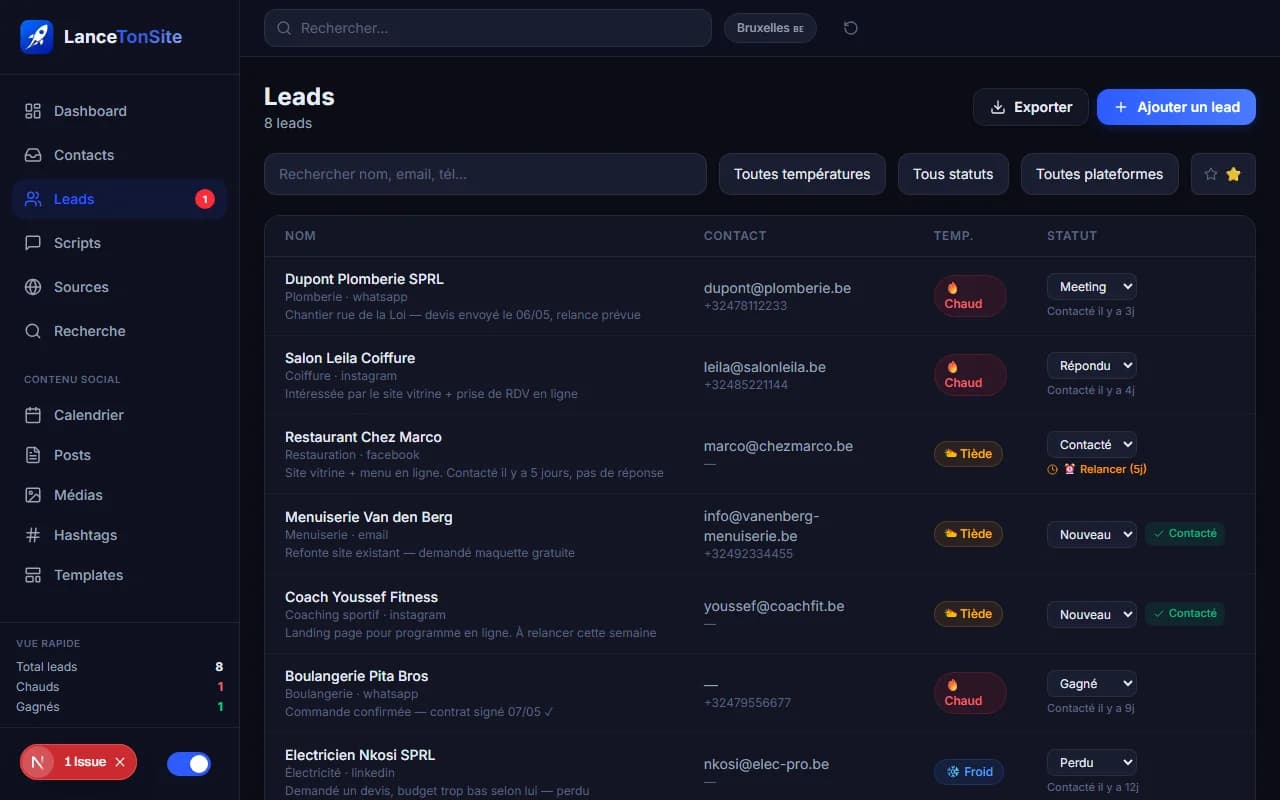Click the 1 Issue label

[85, 762]
